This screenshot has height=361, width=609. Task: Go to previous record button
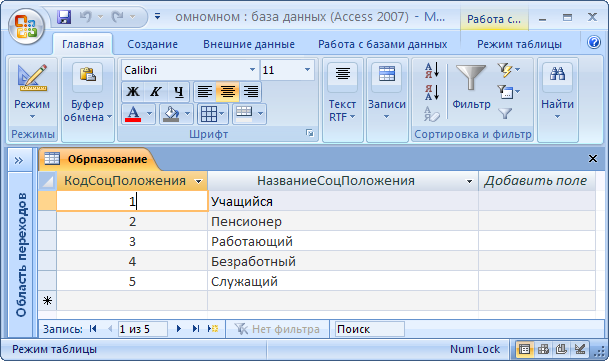click(110, 329)
